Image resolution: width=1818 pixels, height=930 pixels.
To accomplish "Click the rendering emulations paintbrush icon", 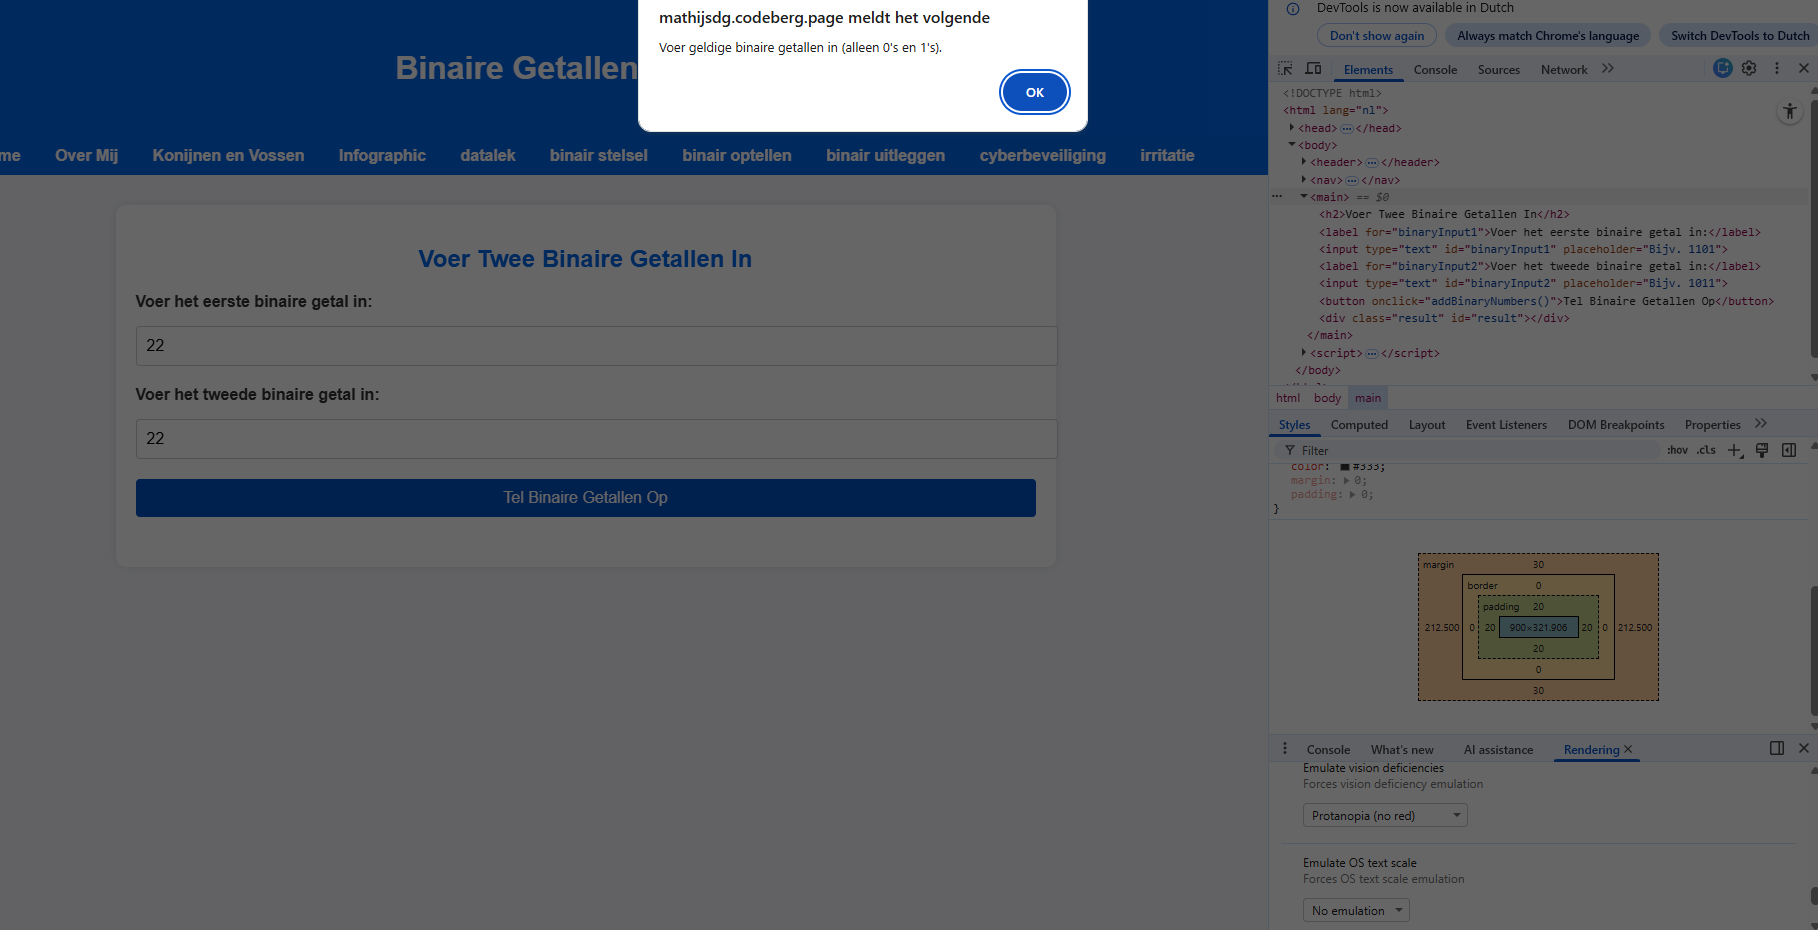I will pyautogui.click(x=1762, y=450).
